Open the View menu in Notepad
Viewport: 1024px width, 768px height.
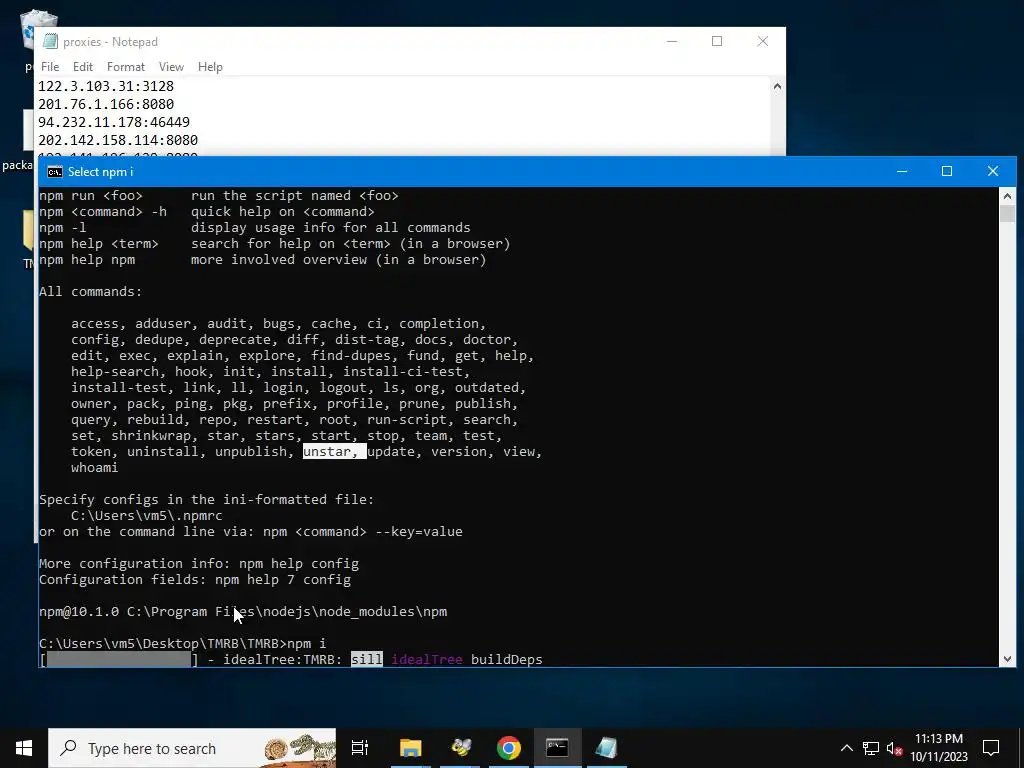(171, 67)
